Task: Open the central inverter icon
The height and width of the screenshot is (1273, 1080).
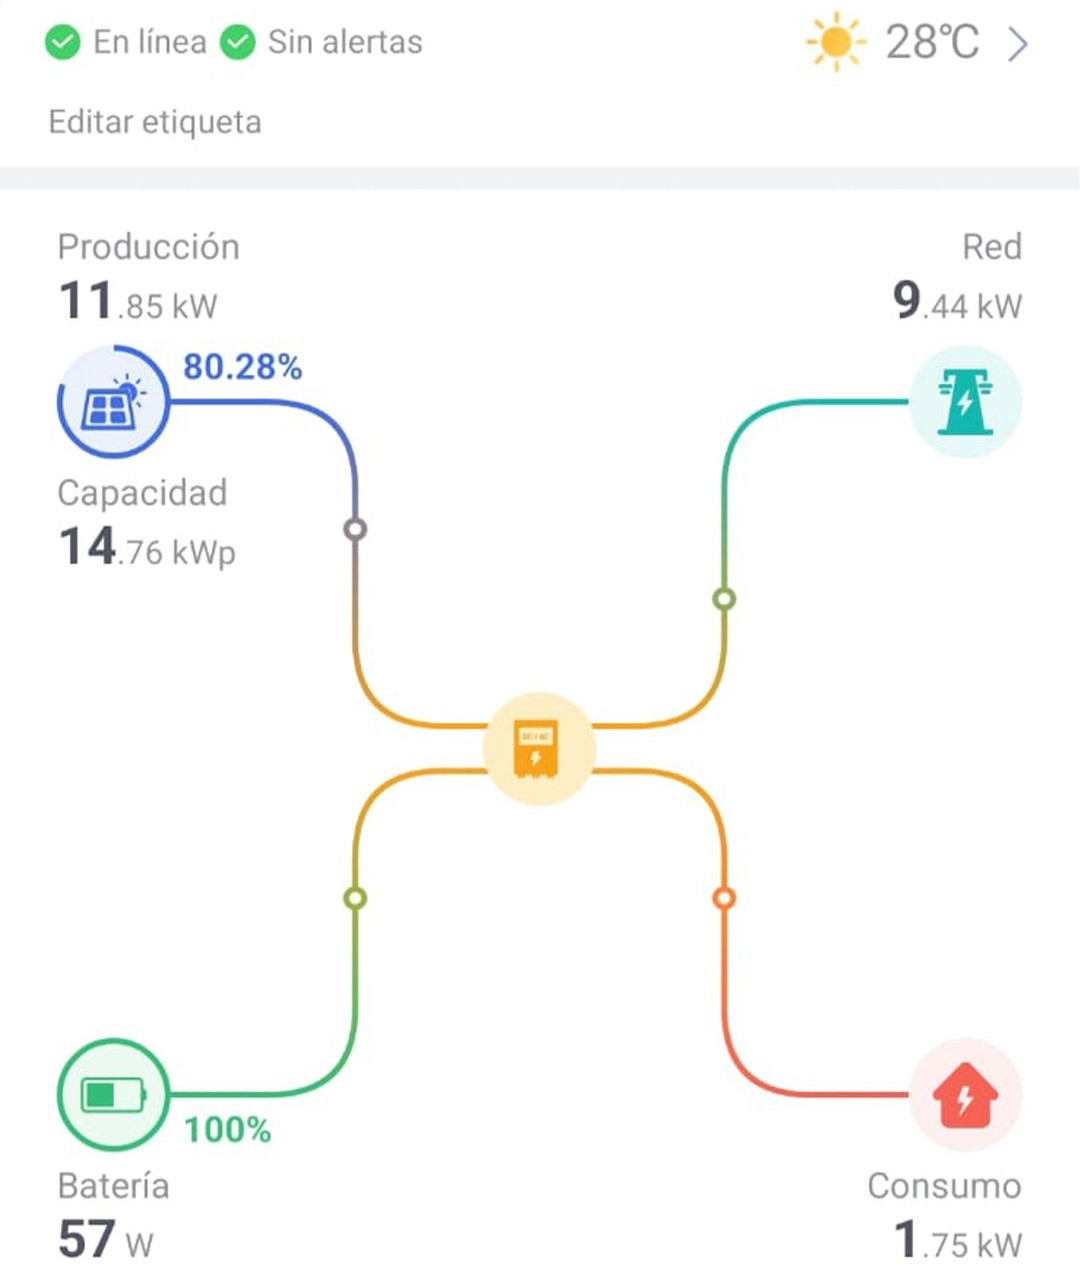Action: (x=539, y=748)
